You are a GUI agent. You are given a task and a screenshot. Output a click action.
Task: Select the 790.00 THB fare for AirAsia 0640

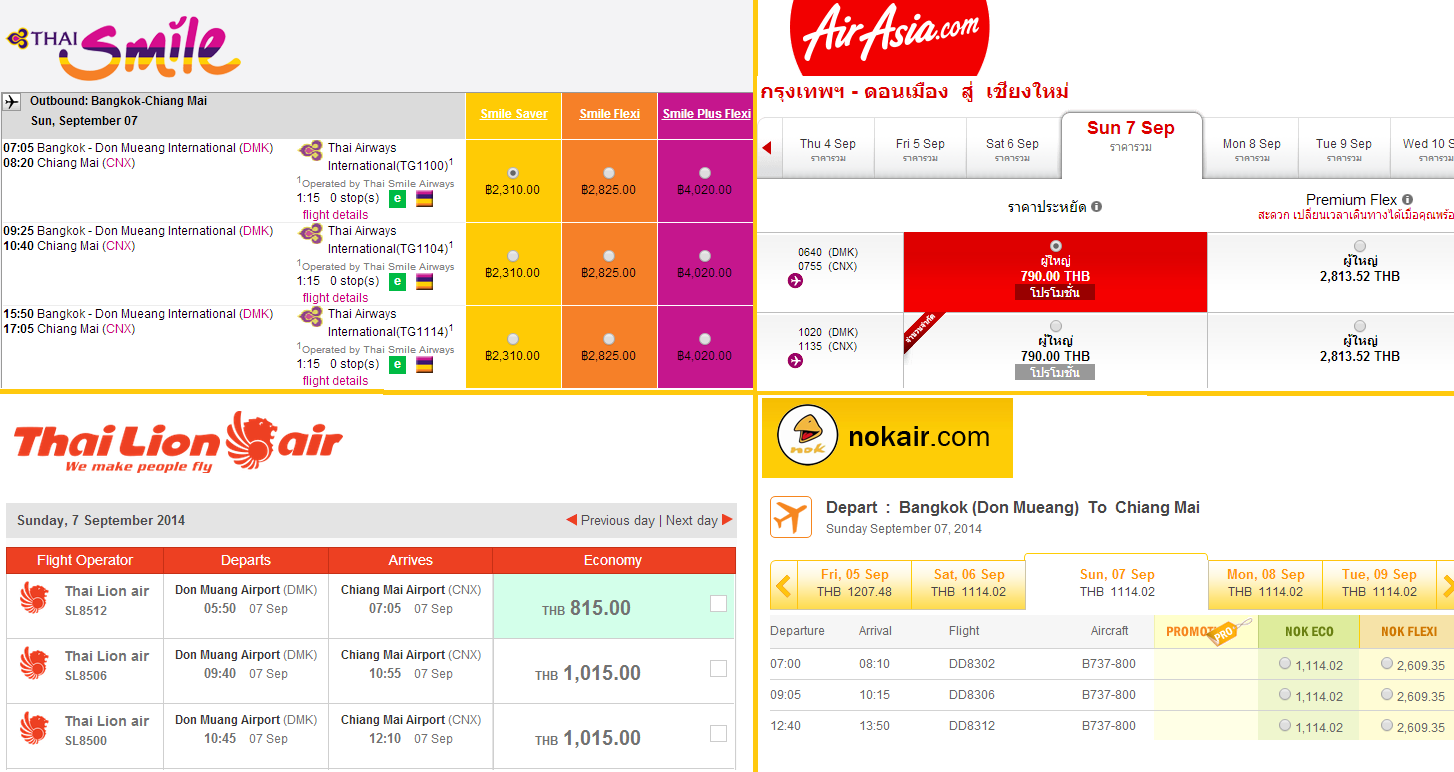point(1056,246)
